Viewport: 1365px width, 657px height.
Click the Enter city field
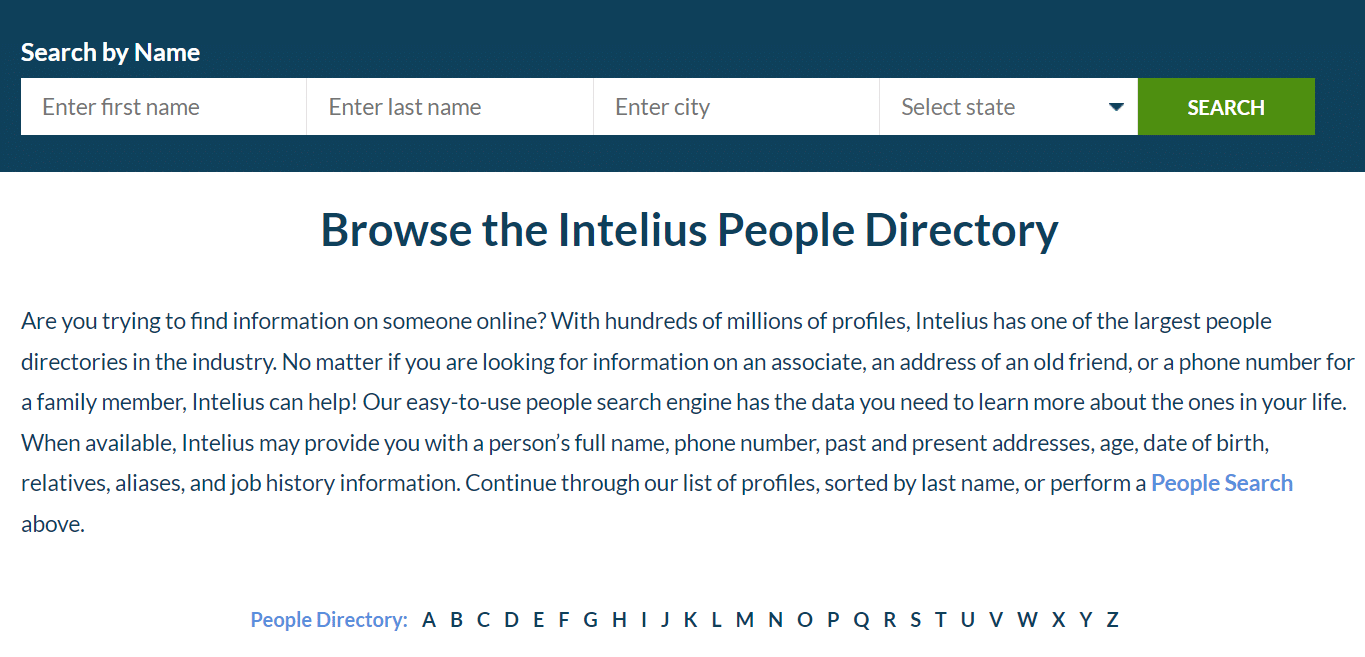coord(736,106)
